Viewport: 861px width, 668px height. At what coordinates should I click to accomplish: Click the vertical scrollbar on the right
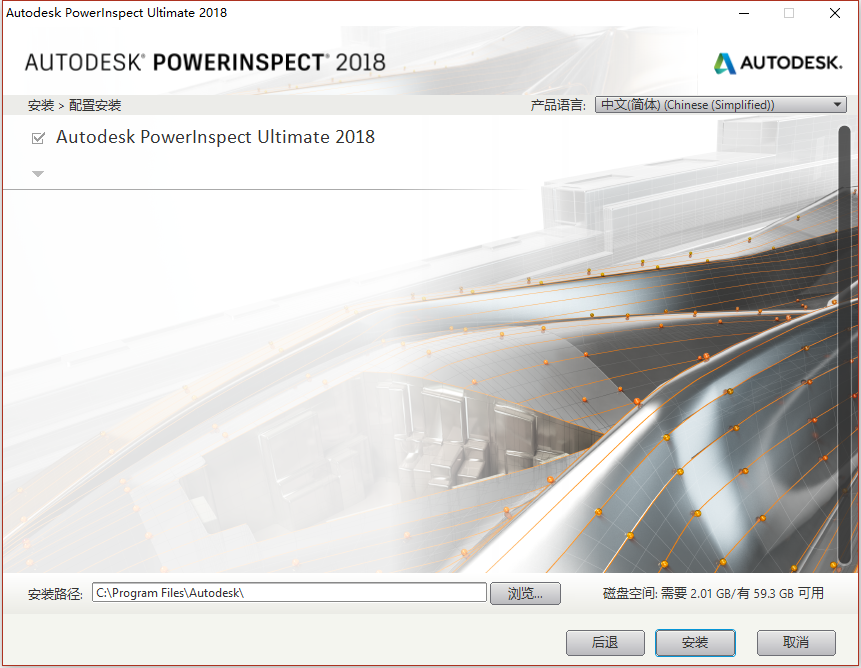tap(844, 343)
